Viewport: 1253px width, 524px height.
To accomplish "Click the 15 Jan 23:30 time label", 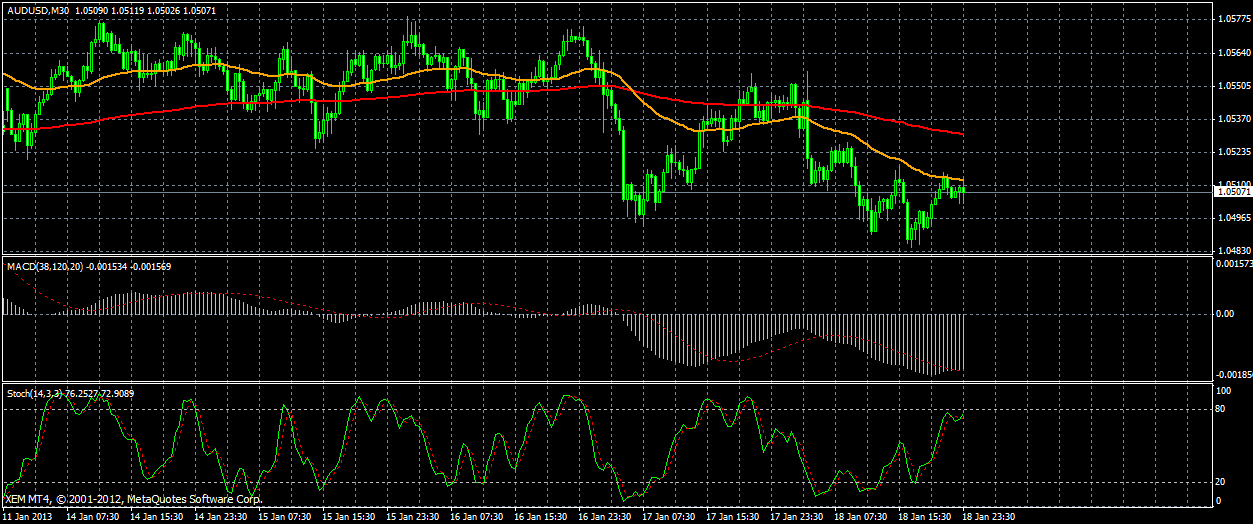I will 414,516.
